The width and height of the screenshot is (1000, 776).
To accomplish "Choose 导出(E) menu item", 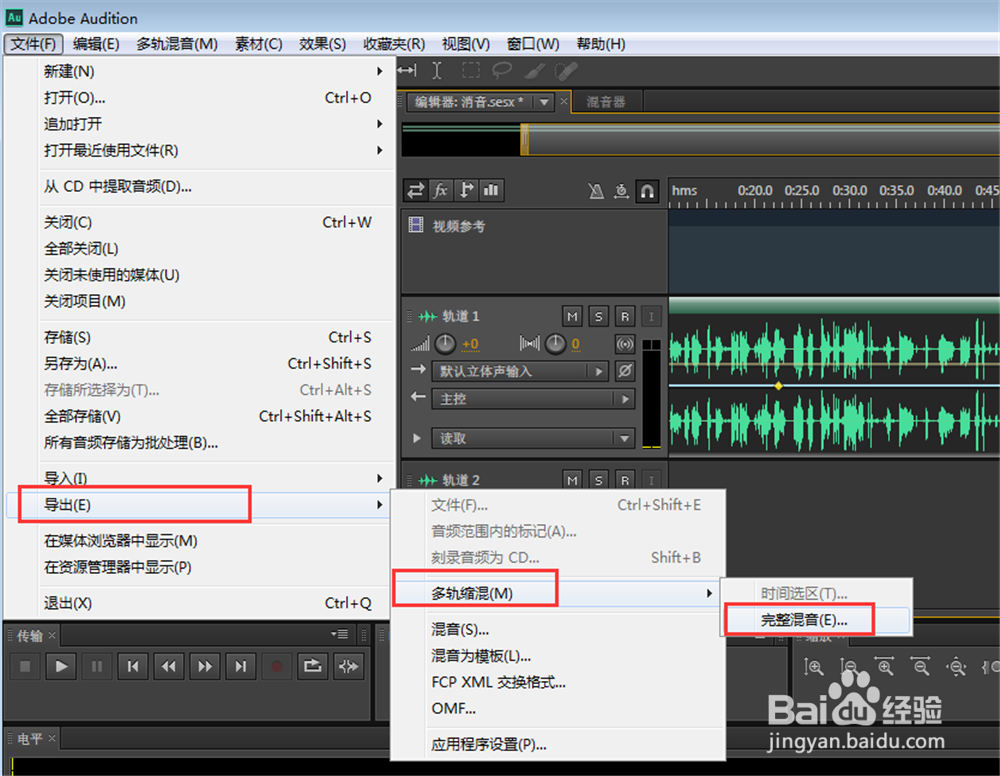I will 198,505.
